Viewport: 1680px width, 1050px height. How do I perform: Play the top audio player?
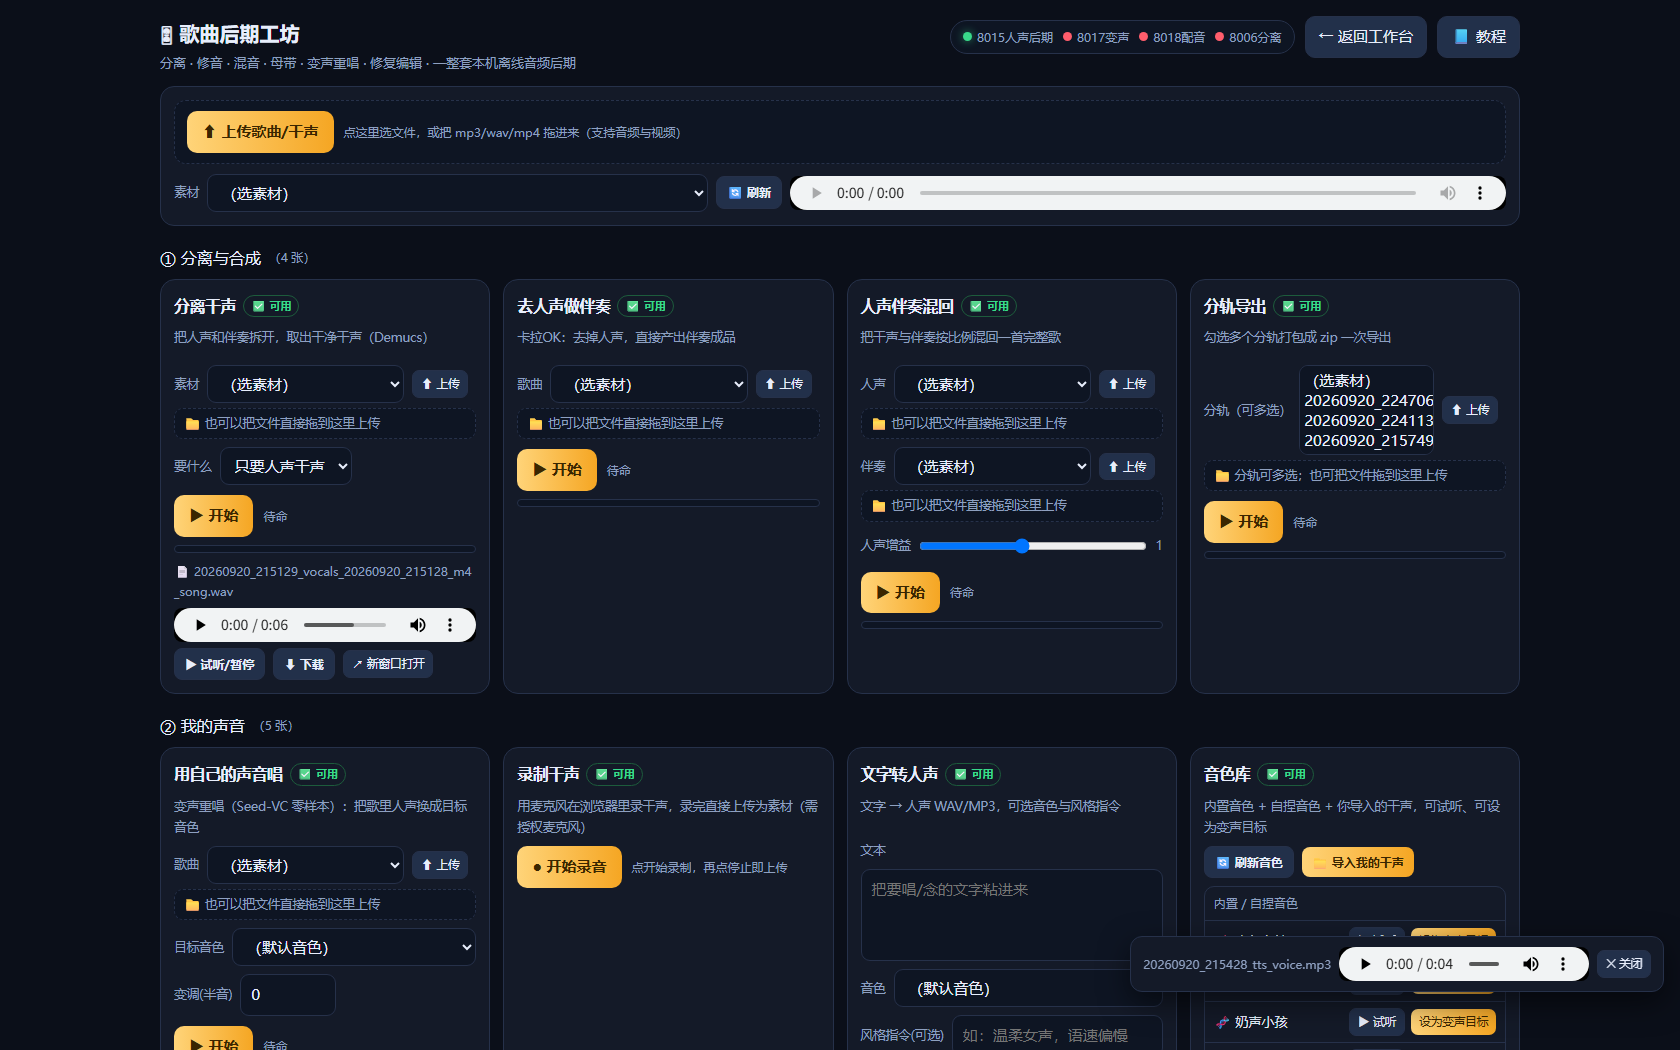tap(816, 193)
